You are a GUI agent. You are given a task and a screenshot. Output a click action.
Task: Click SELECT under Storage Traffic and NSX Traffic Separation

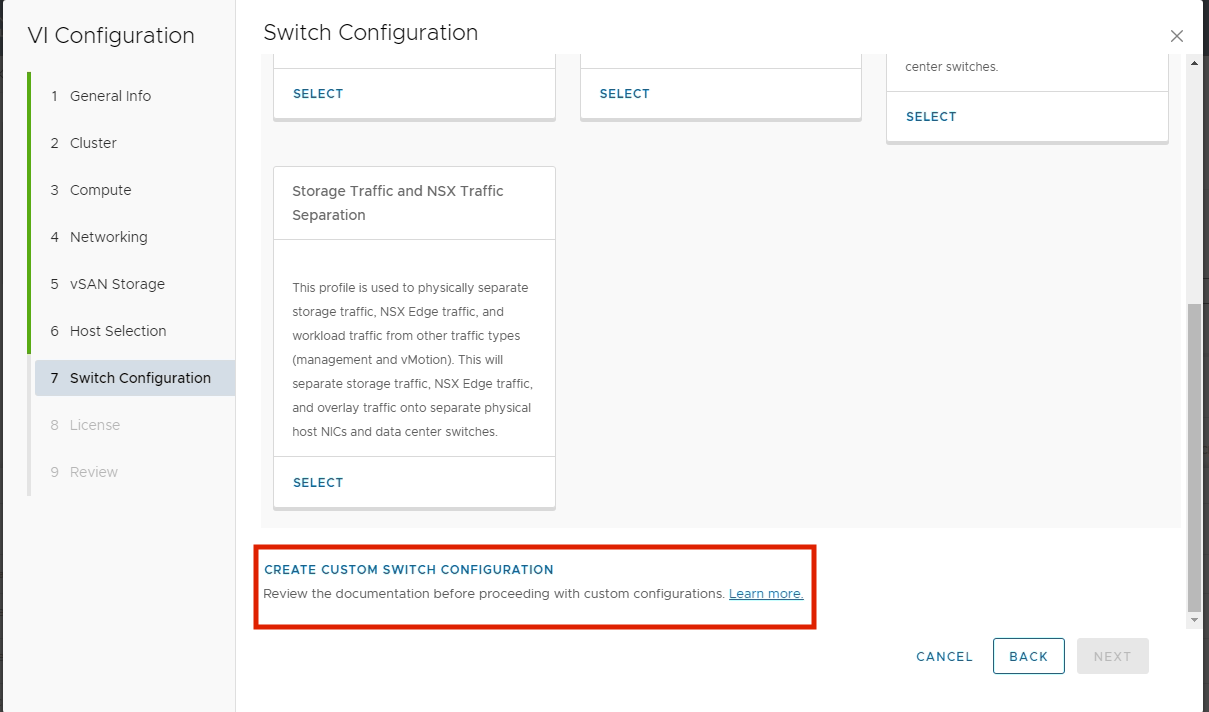(318, 482)
